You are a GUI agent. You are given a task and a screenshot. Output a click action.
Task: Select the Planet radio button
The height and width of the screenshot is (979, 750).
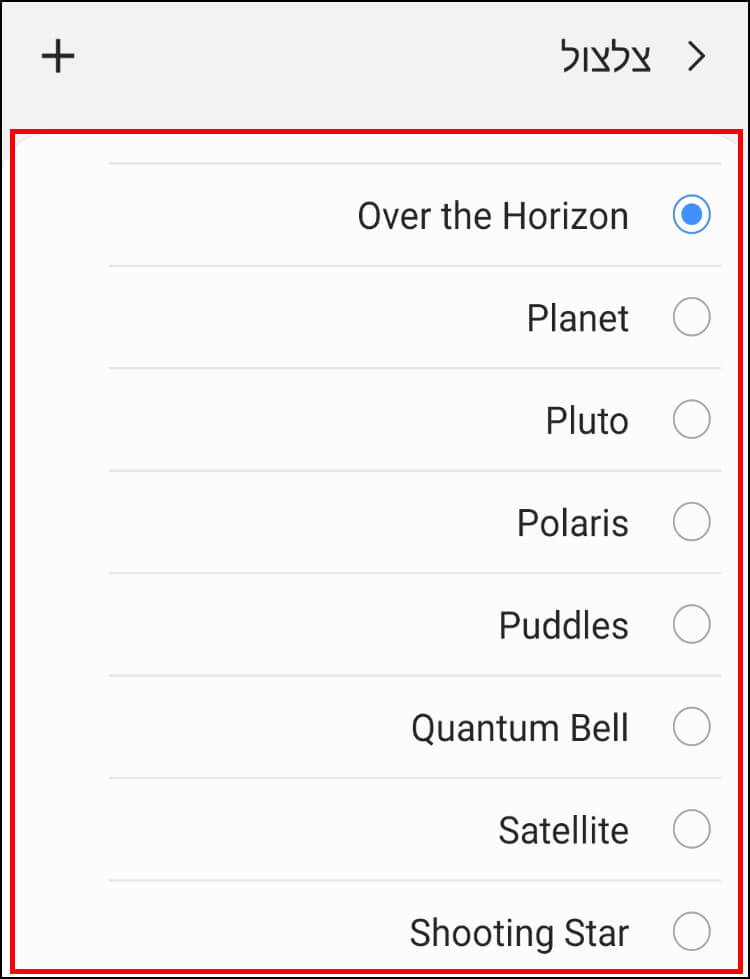pyautogui.click(x=691, y=317)
